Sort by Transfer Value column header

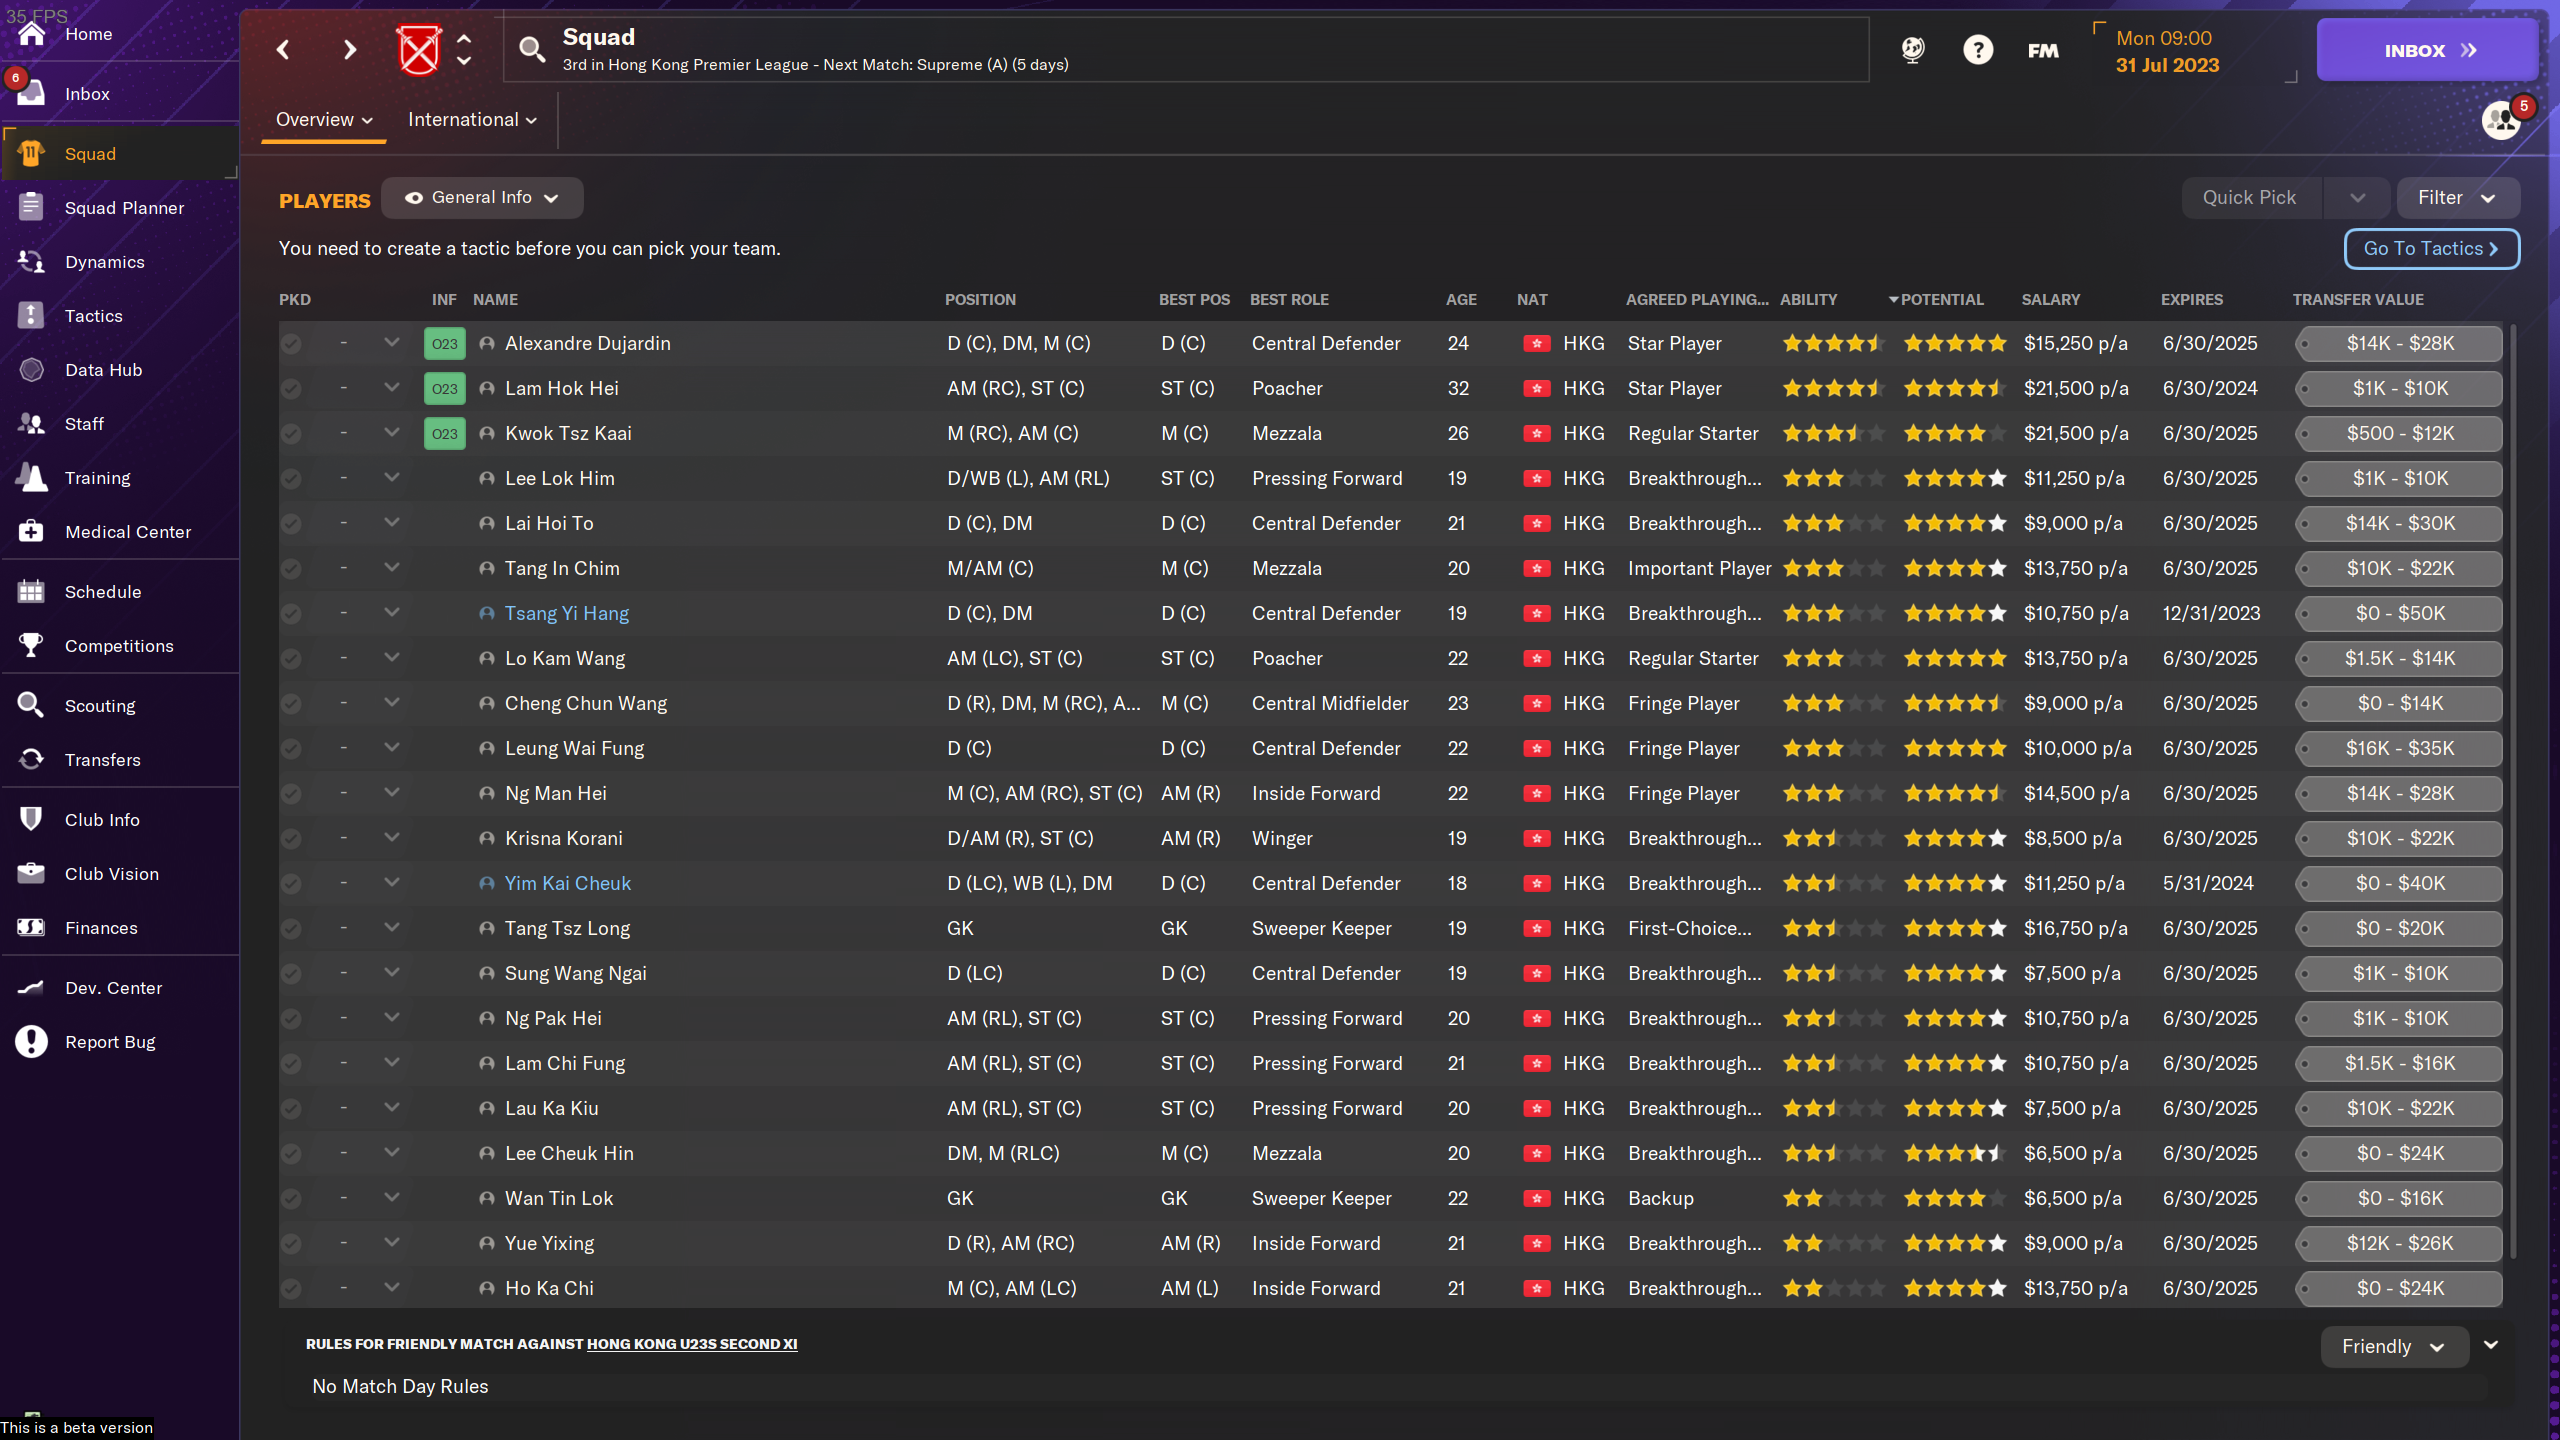(2358, 300)
